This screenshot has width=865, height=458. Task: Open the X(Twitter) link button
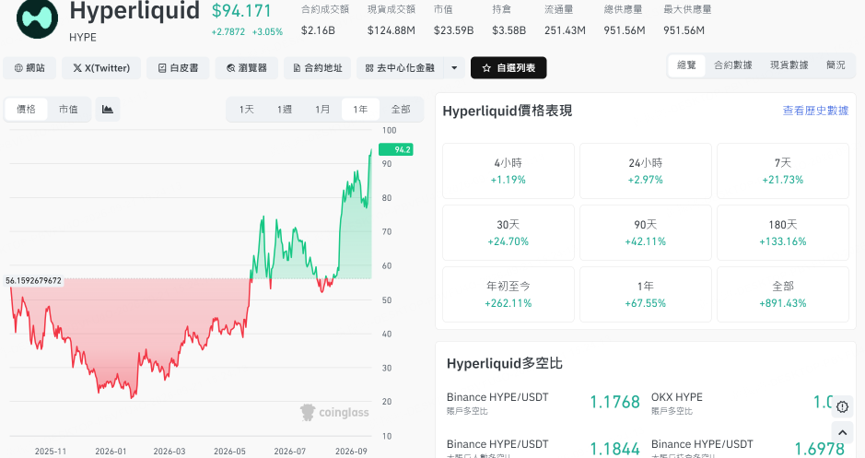(102, 68)
